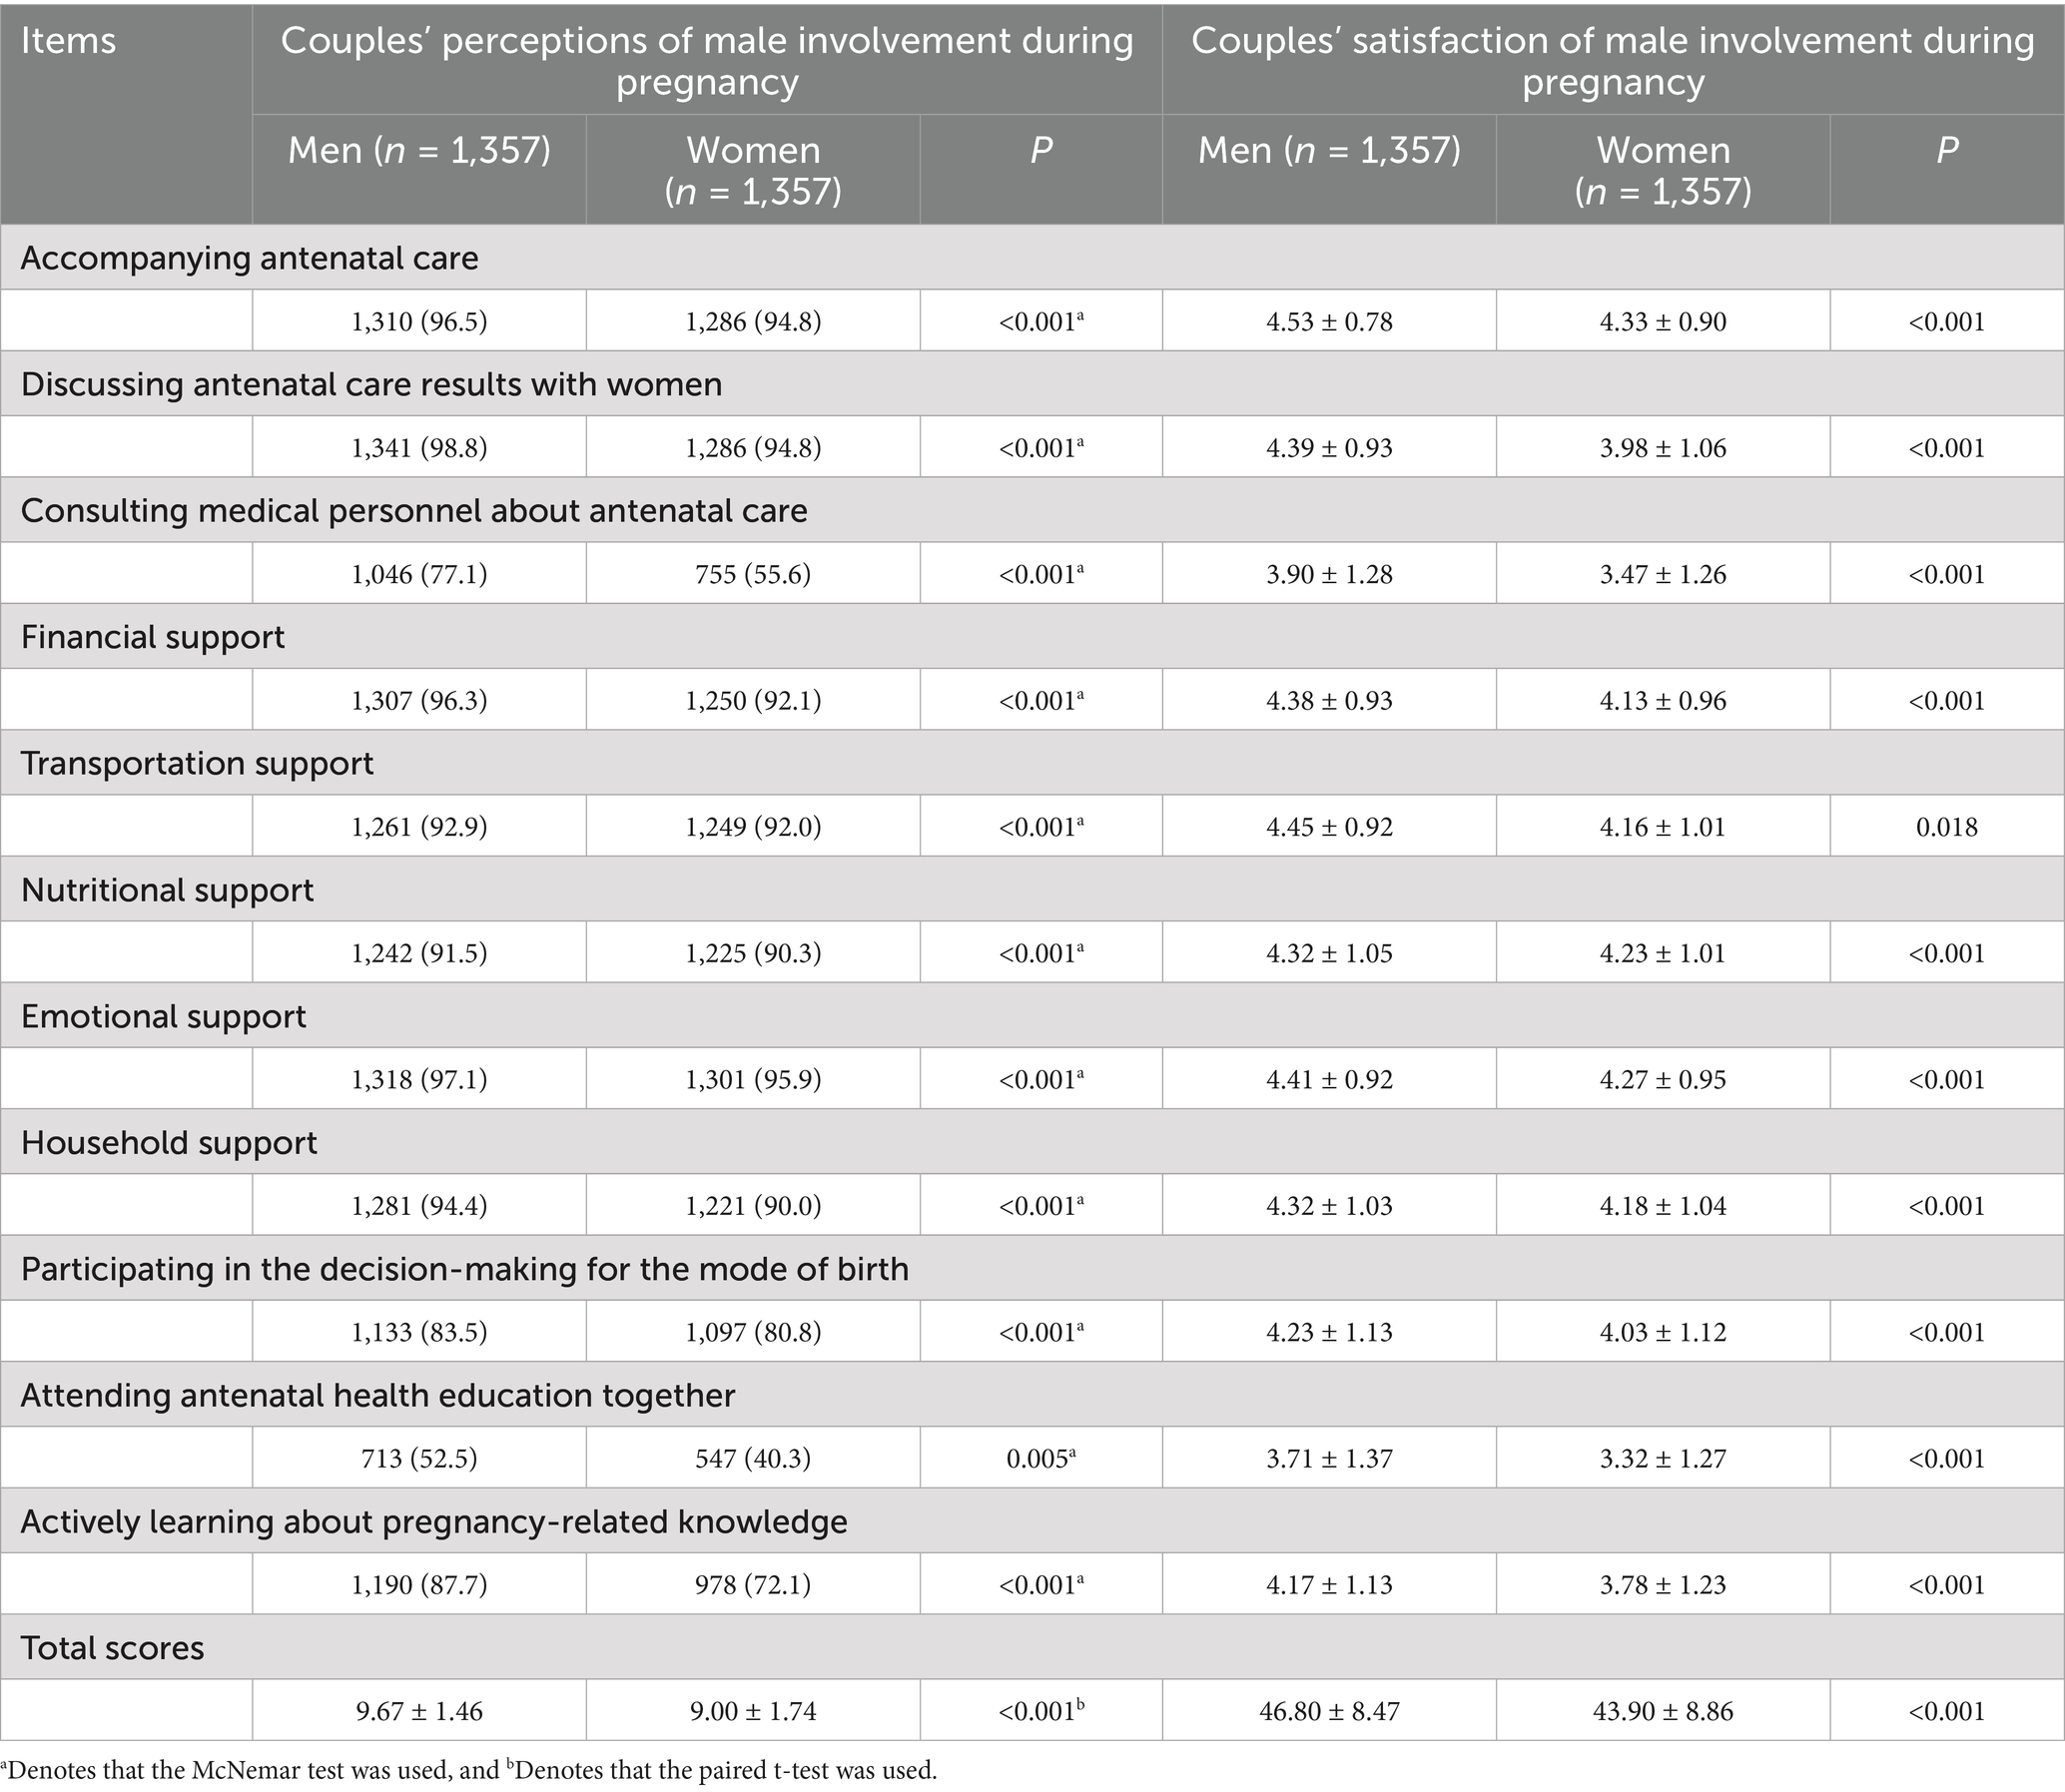Select the P value cell 0.018
Viewport: 2065px width, 1792px height.
pyautogui.click(x=1946, y=827)
